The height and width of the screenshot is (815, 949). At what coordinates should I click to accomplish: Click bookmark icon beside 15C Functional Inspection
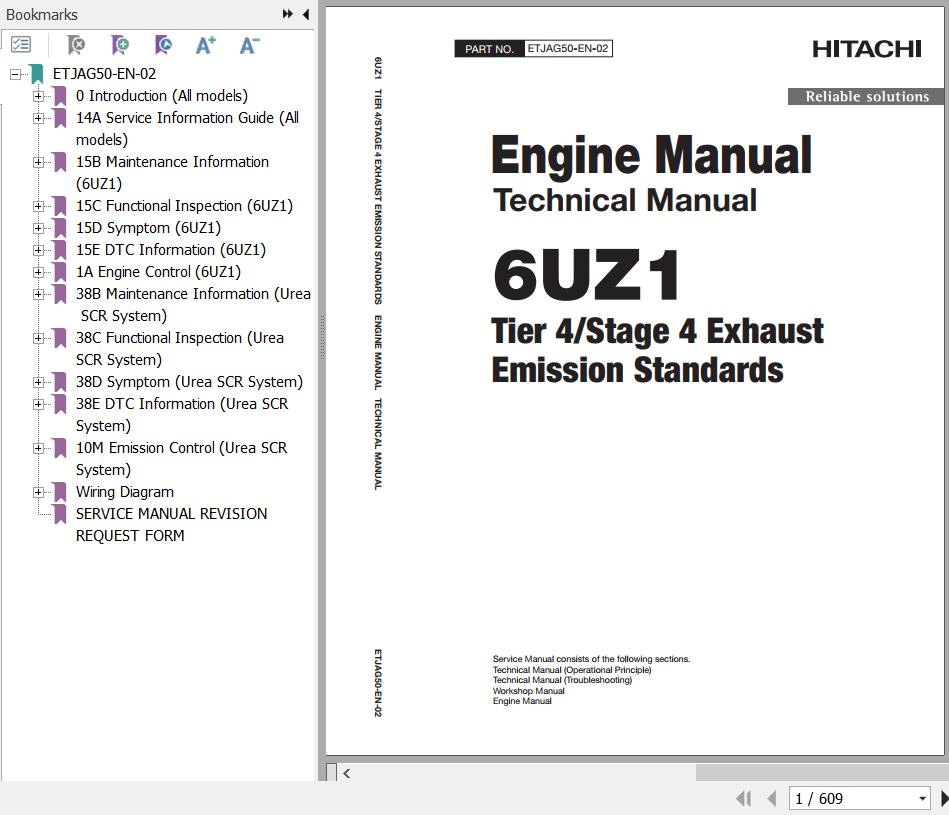(60, 206)
